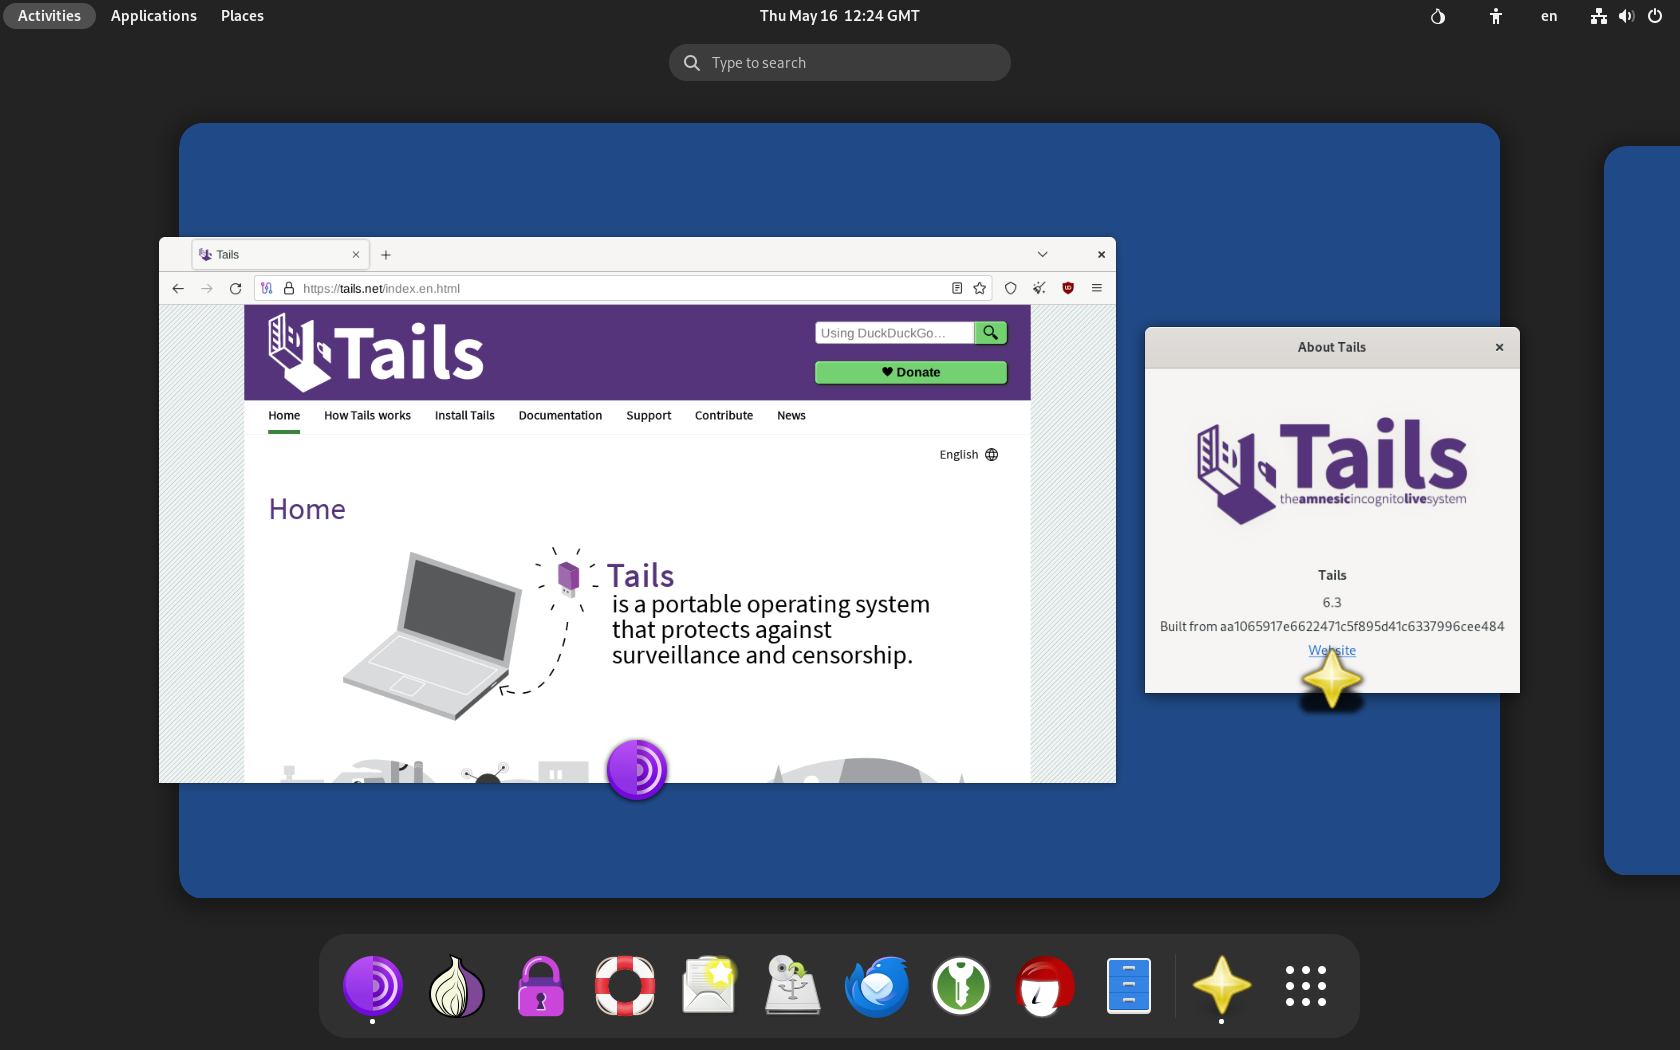Click the green Donate button
The height and width of the screenshot is (1050, 1680).
pos(911,372)
